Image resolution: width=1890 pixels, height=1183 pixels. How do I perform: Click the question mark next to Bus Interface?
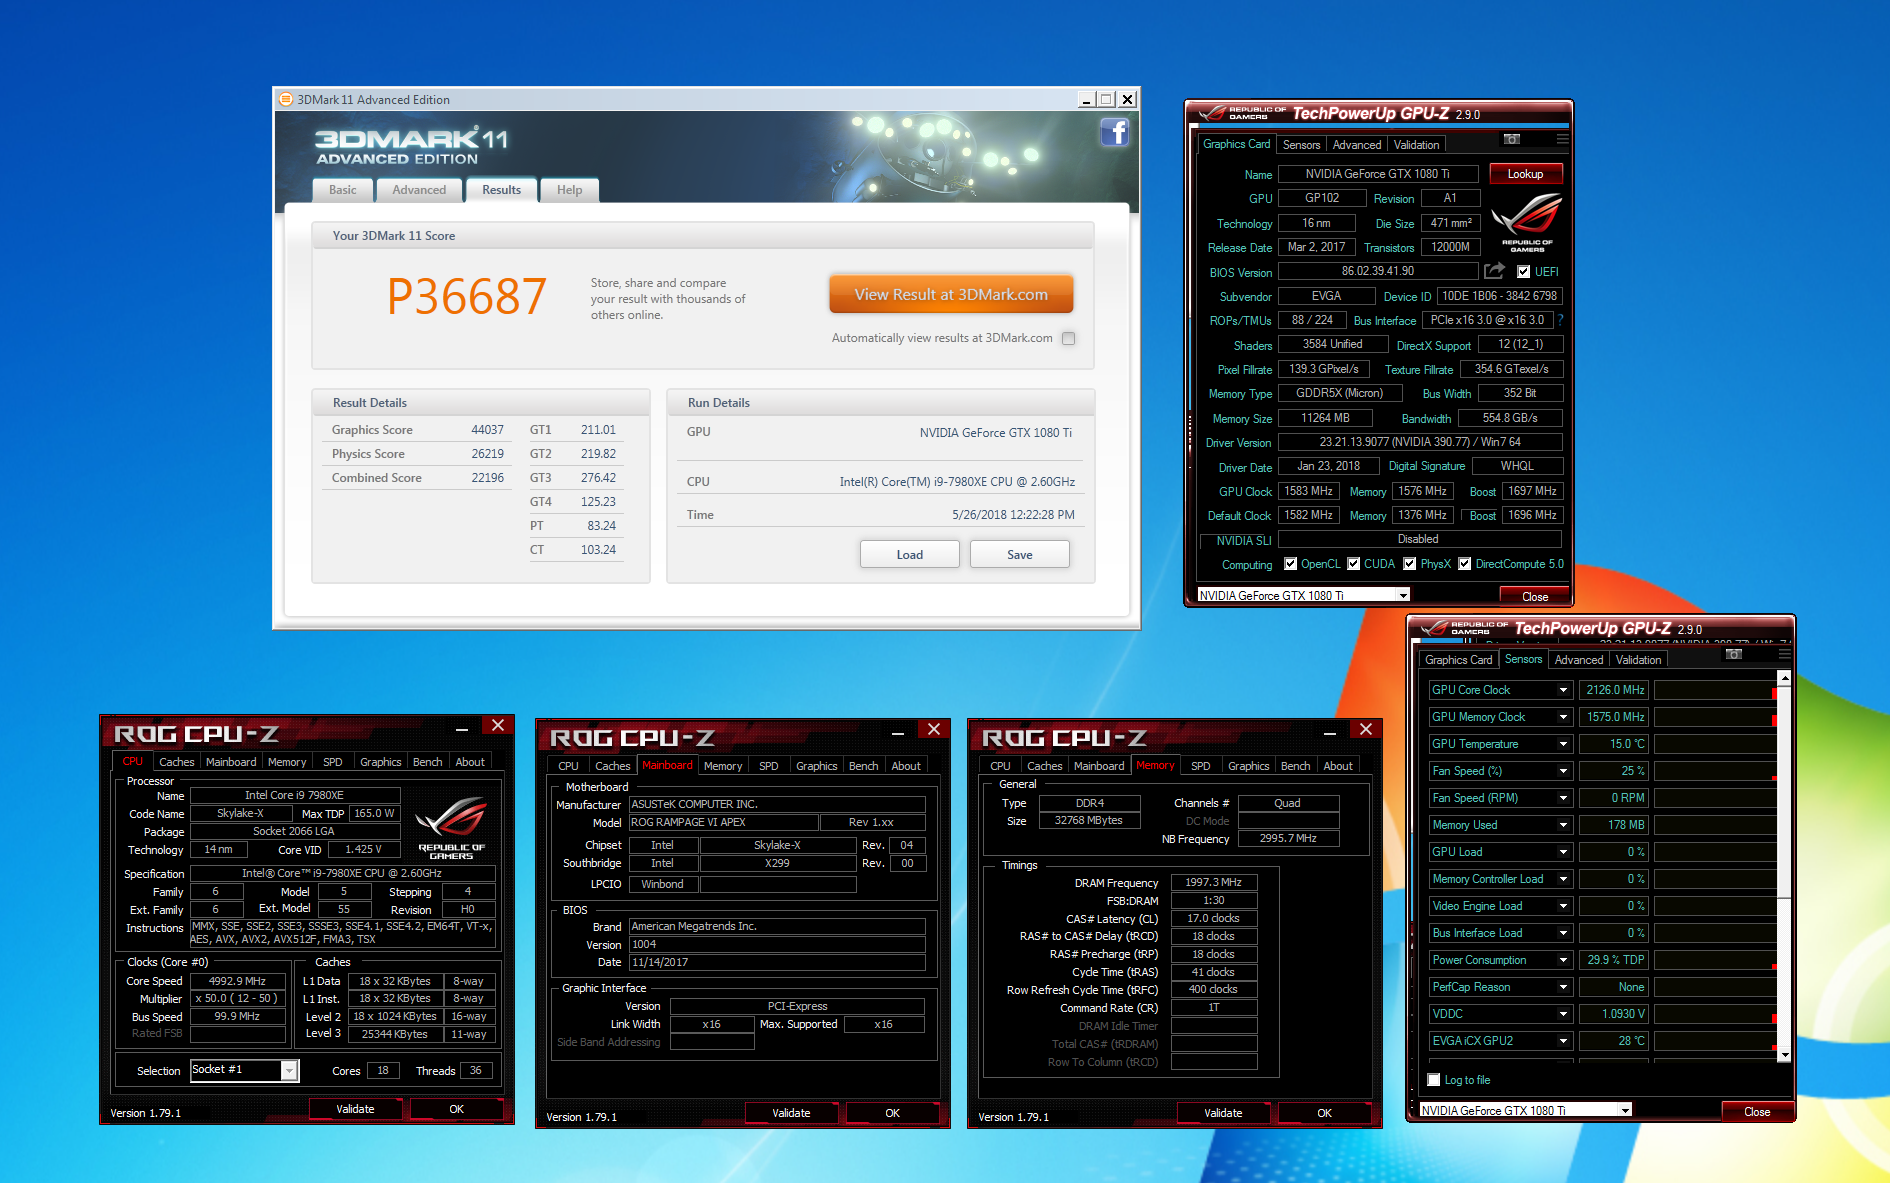tap(1560, 320)
